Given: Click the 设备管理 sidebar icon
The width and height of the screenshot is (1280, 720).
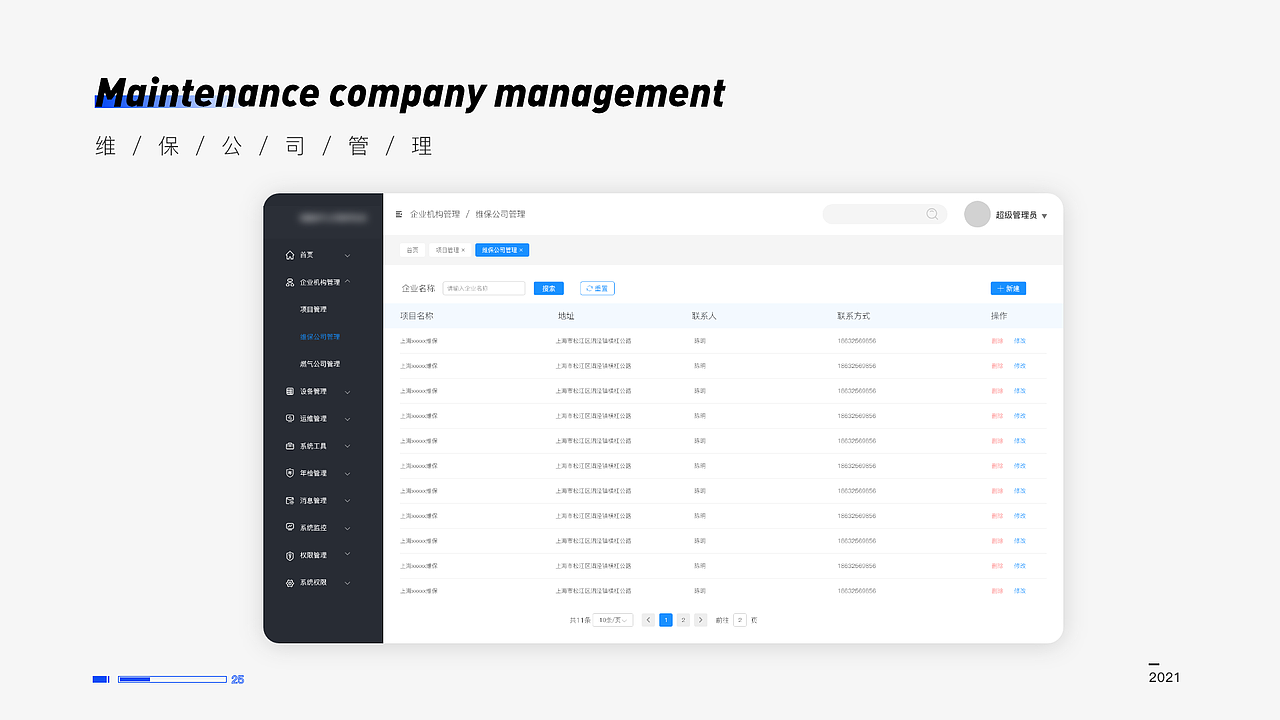Looking at the screenshot, I should point(290,391).
